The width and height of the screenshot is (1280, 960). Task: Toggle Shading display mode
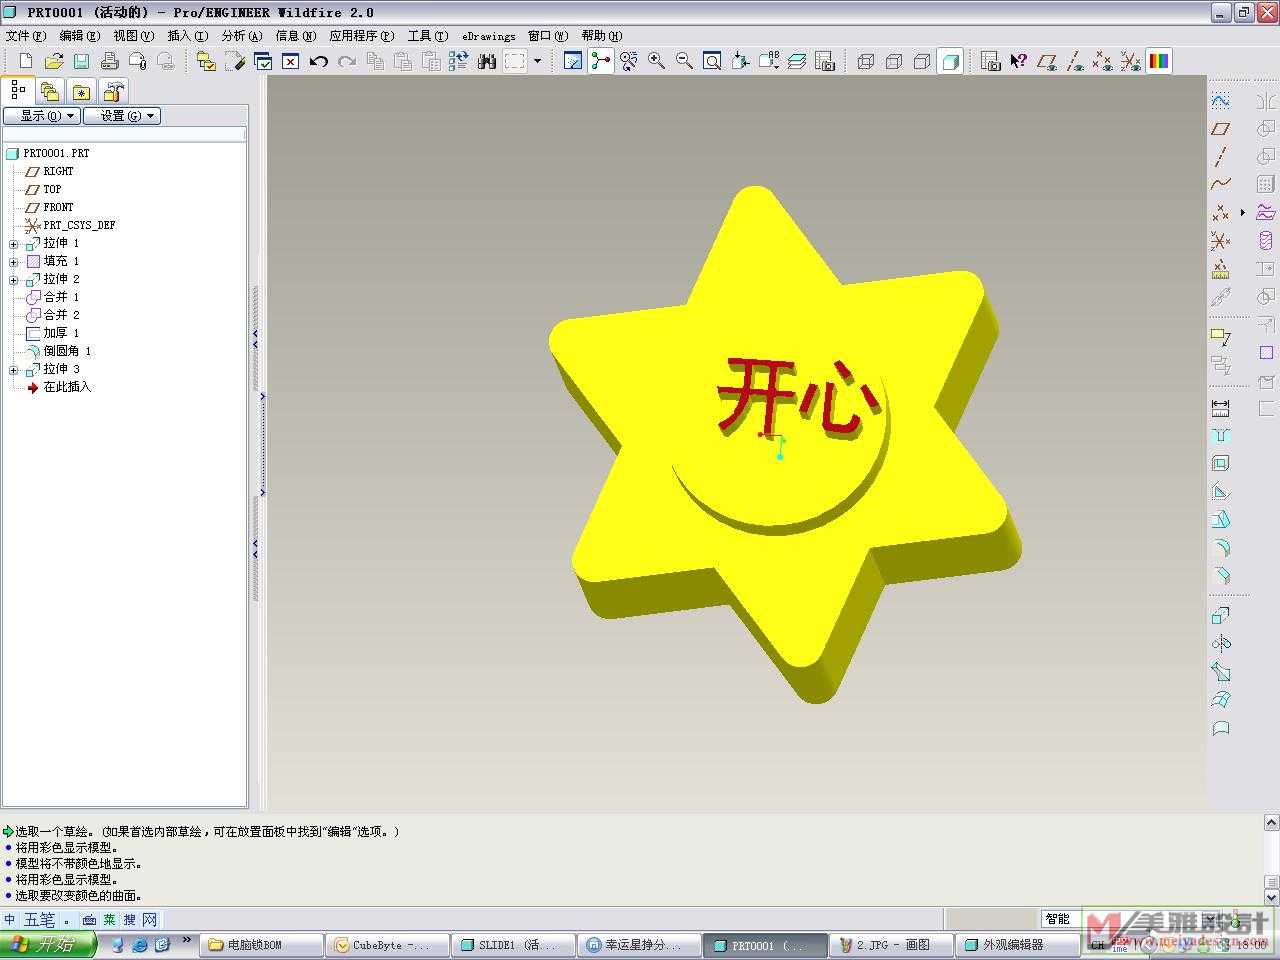pos(950,61)
